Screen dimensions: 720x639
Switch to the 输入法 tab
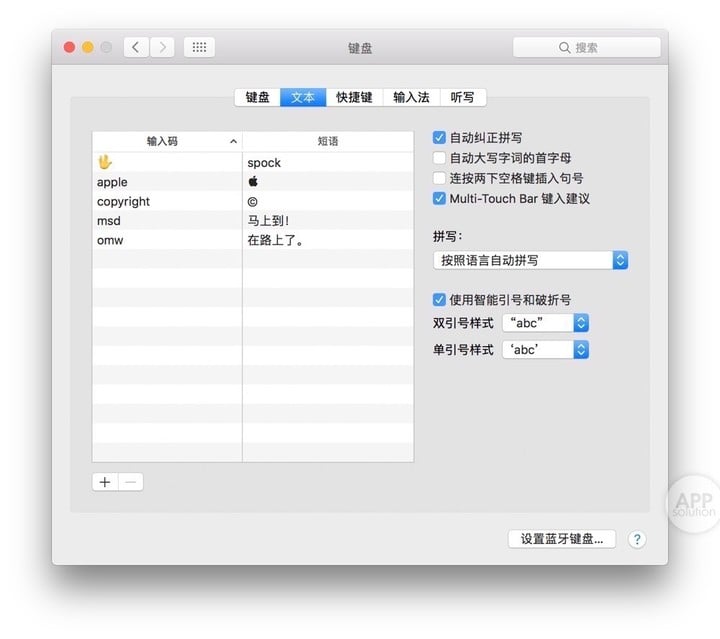point(411,97)
